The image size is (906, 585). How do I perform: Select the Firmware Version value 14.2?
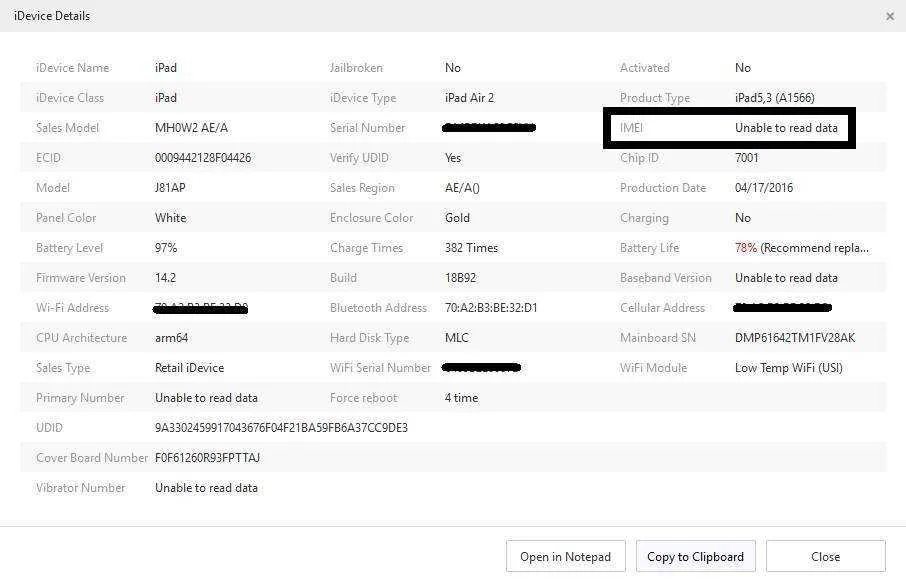pyautogui.click(x=165, y=278)
